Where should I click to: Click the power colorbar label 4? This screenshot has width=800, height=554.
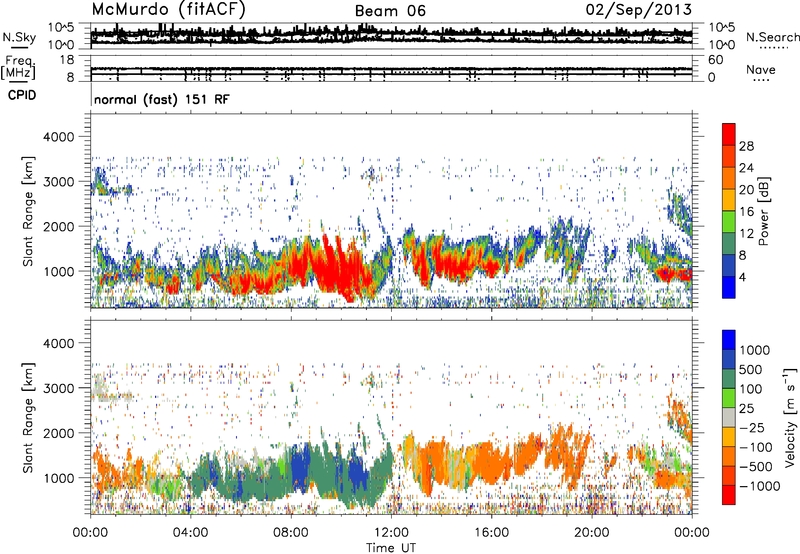pyautogui.click(x=742, y=277)
